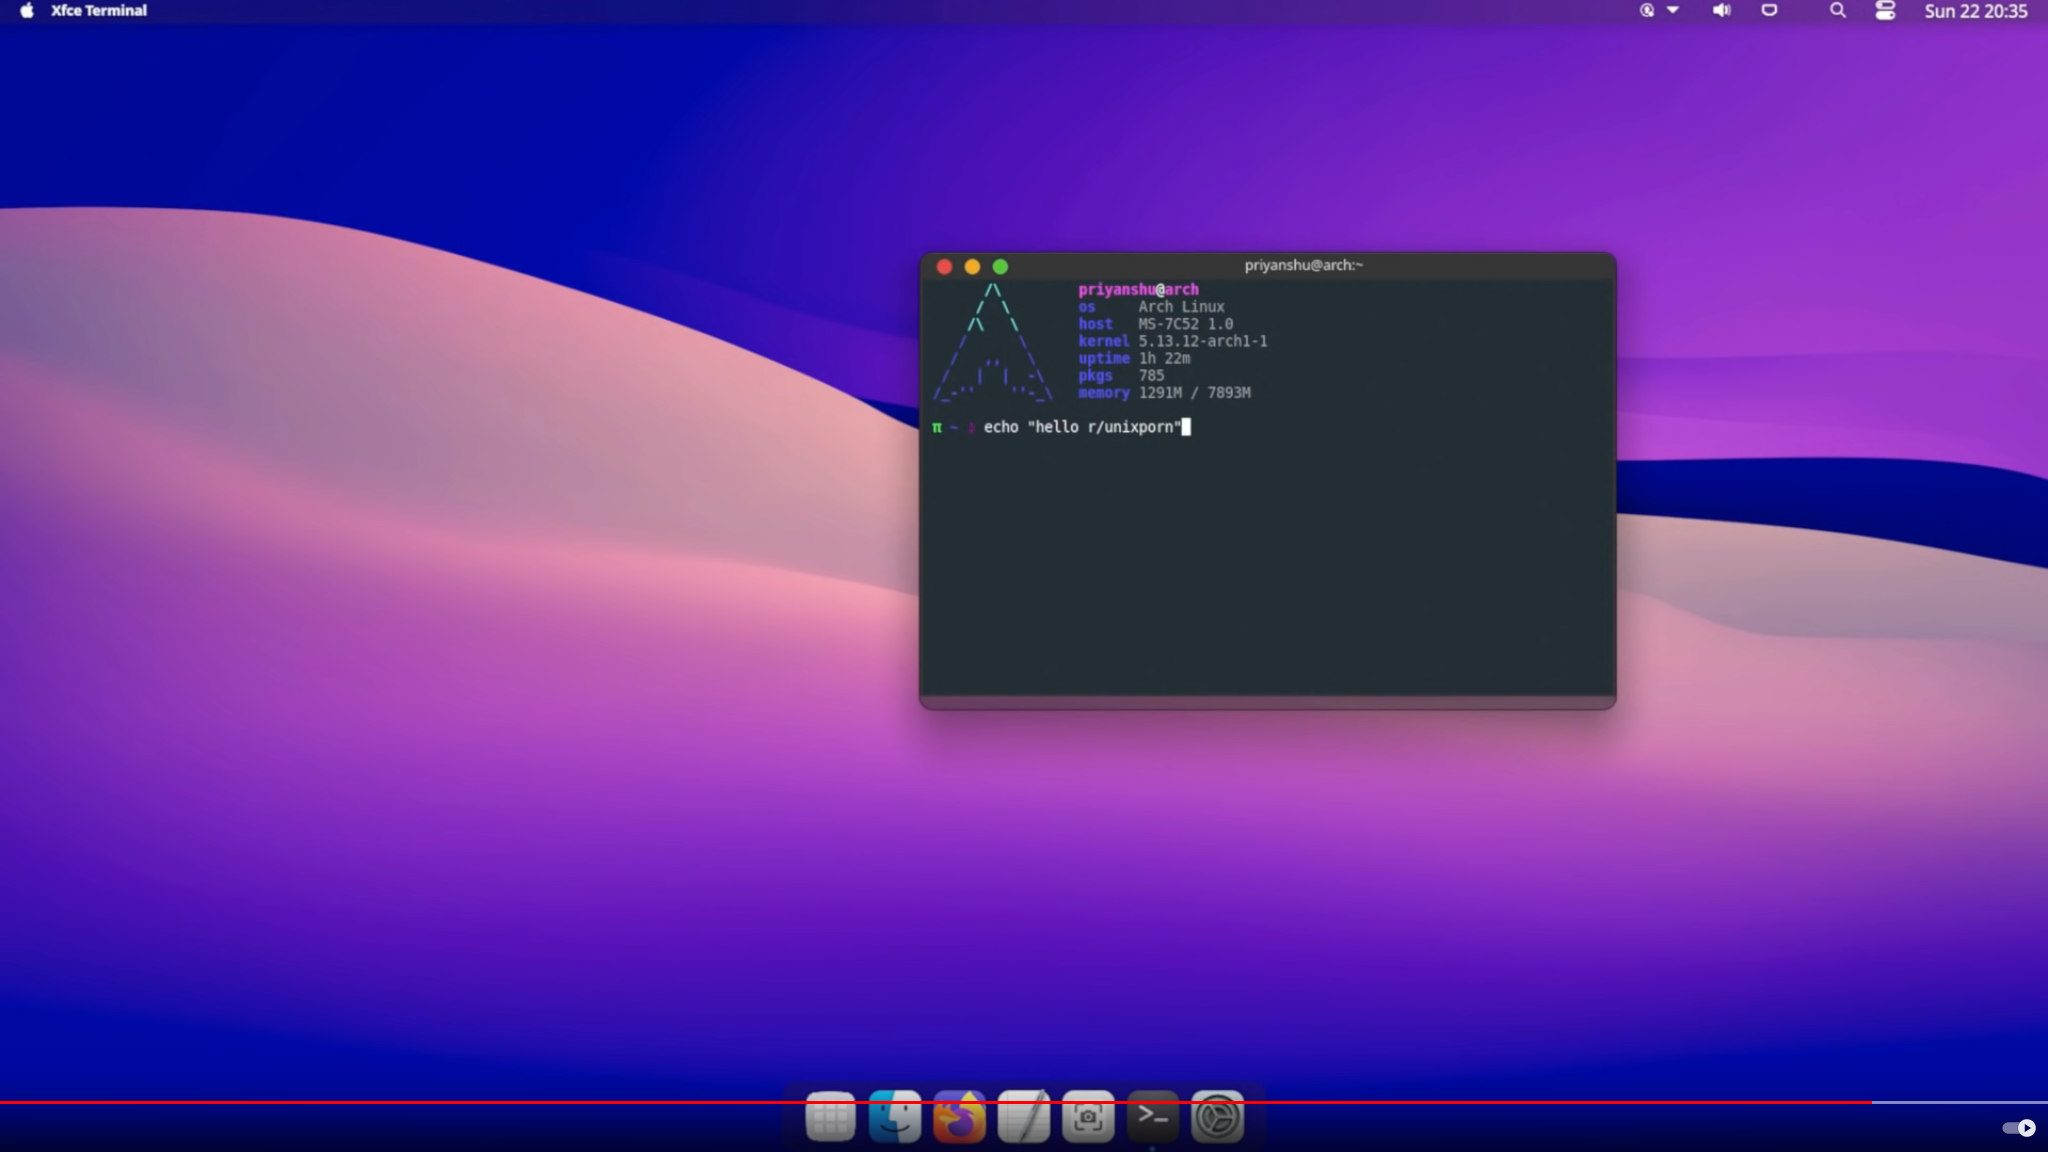Click the network status icon in tray
This screenshot has width=2048, height=1152.
pyautogui.click(x=1647, y=11)
